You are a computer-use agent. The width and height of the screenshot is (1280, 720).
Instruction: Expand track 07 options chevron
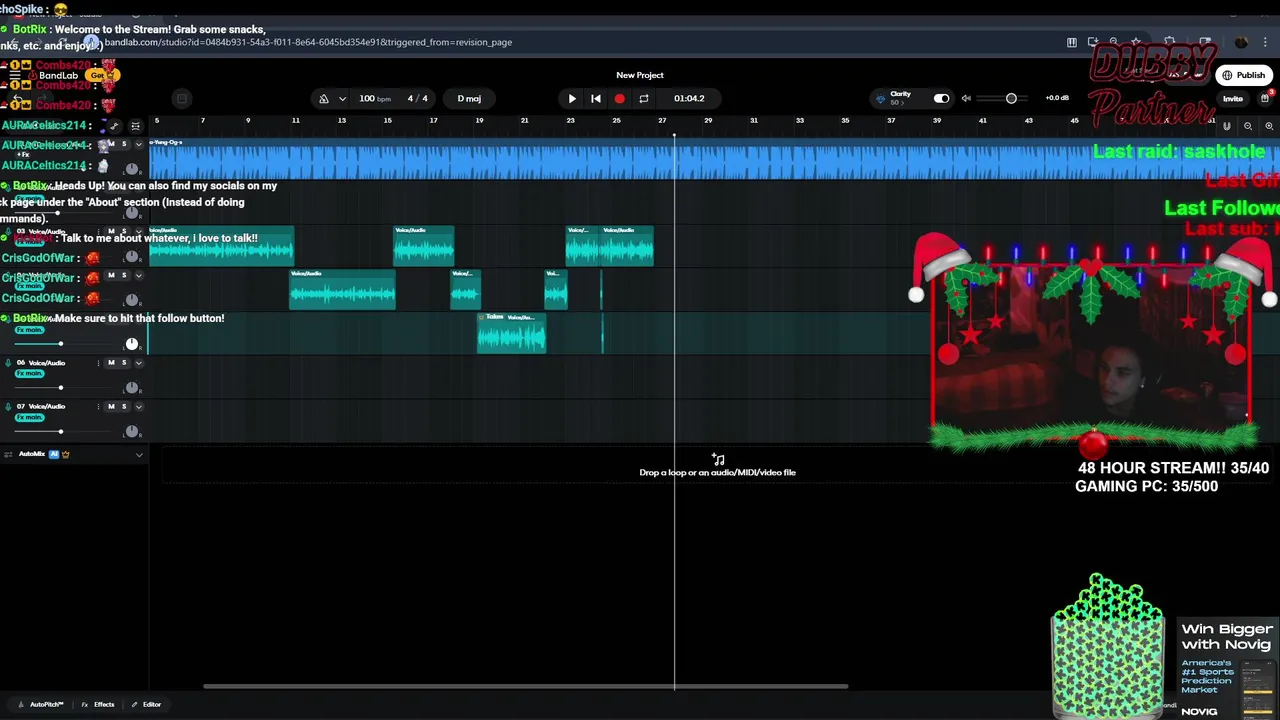click(139, 407)
